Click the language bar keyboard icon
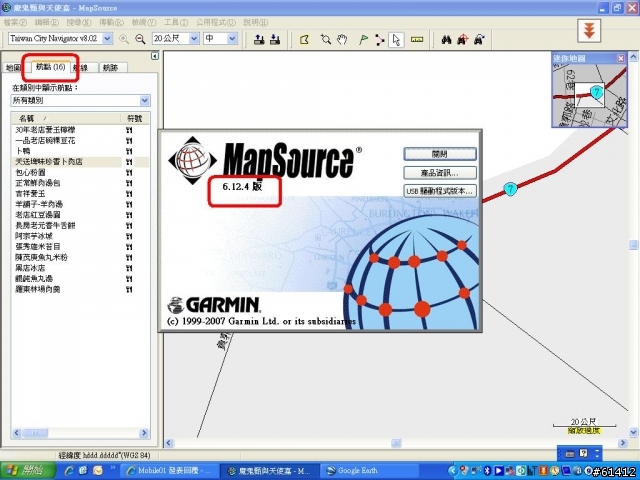This screenshot has width=640, height=480. [x=570, y=454]
